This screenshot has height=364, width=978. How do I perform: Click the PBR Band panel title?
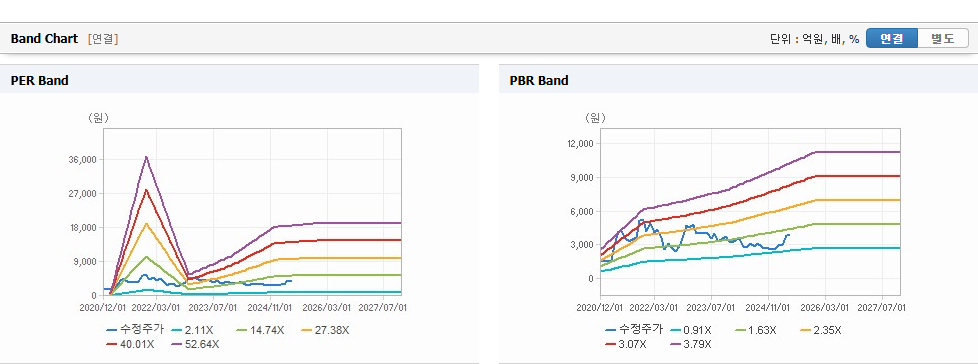tap(539, 80)
